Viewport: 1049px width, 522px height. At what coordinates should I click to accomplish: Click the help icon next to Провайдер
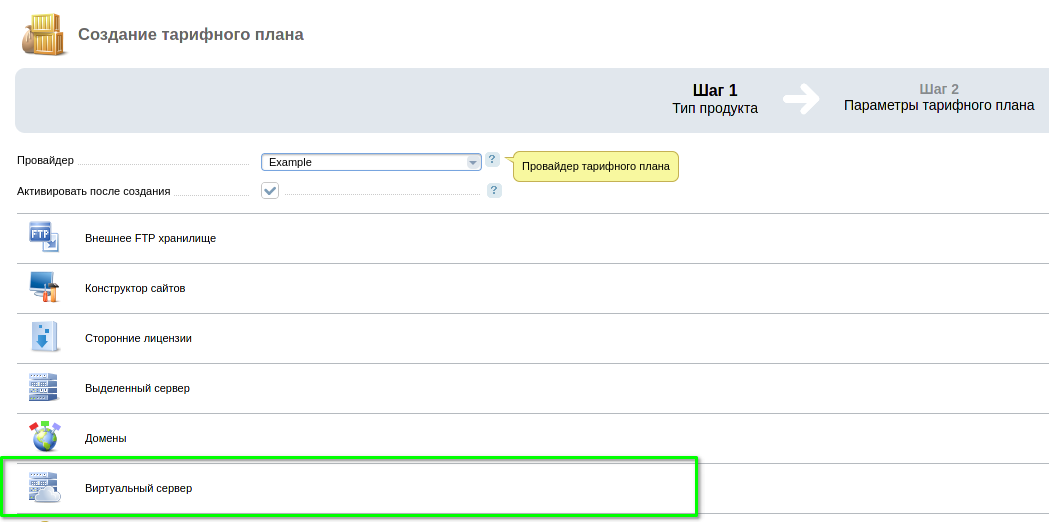pos(492,160)
